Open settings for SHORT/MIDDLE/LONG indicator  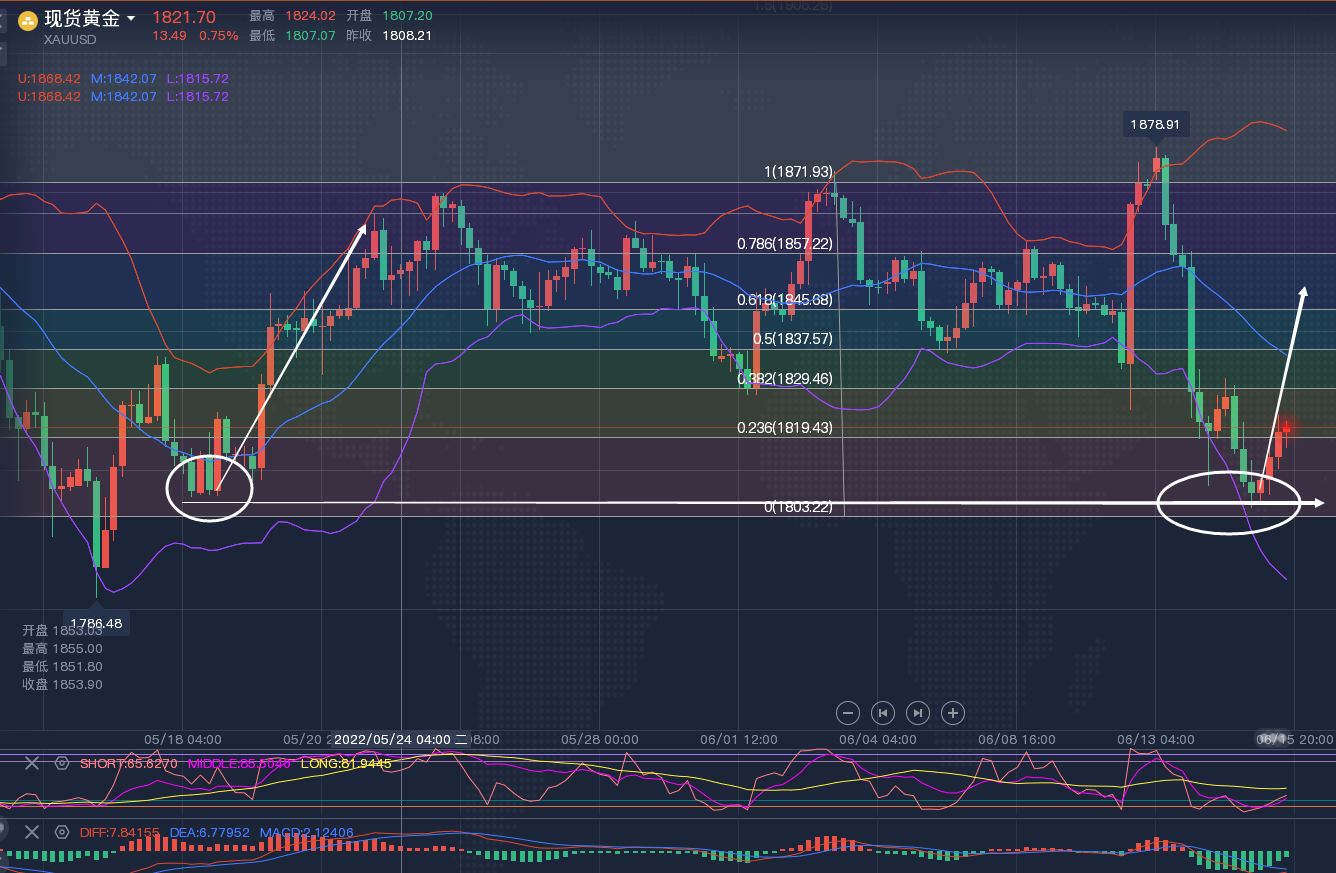(x=62, y=763)
